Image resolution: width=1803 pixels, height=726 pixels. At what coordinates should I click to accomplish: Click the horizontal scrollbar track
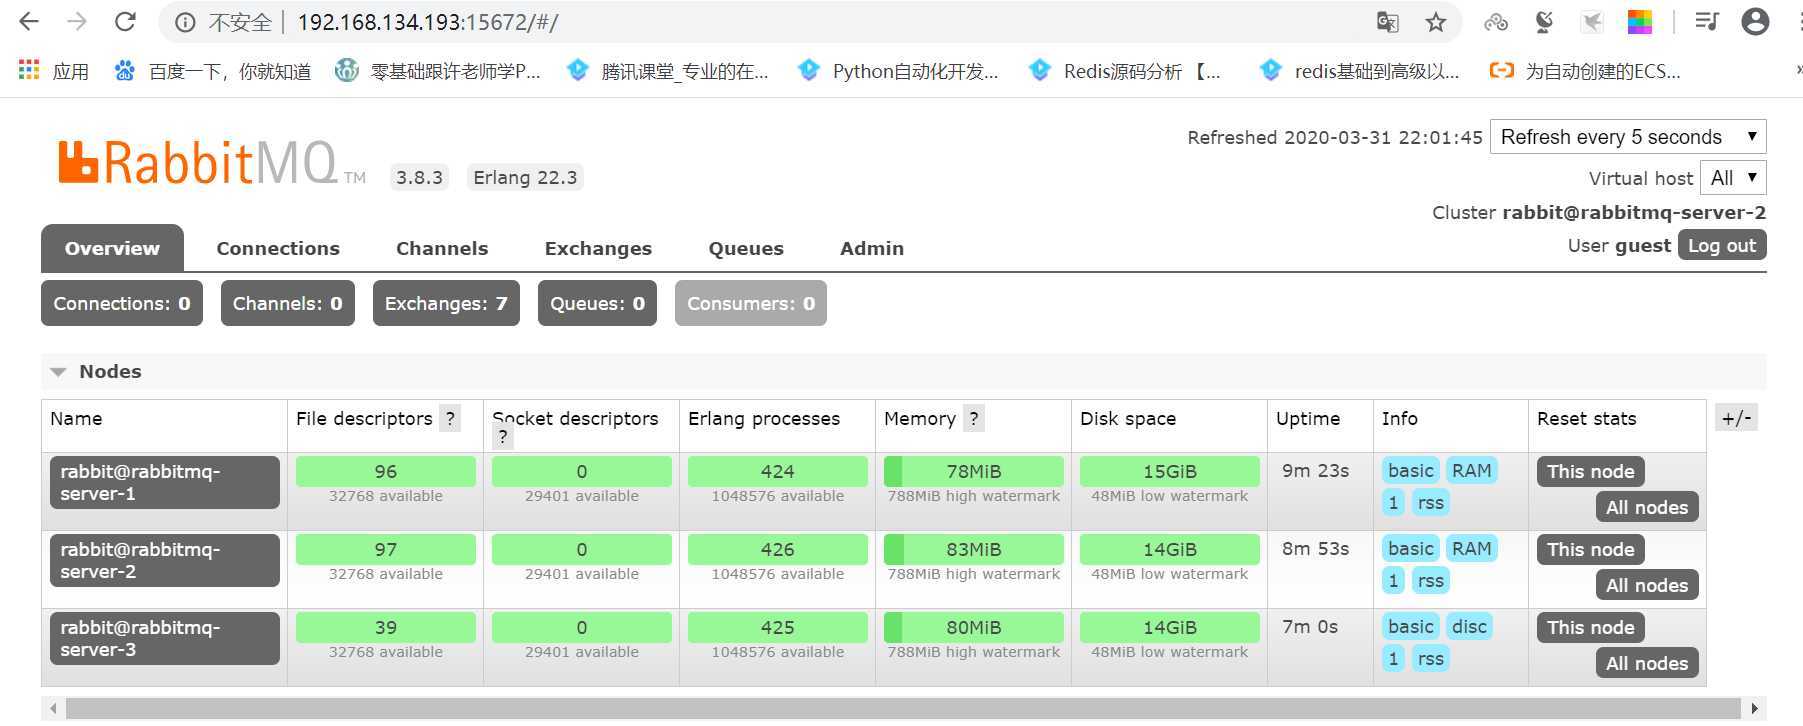pyautogui.click(x=904, y=708)
